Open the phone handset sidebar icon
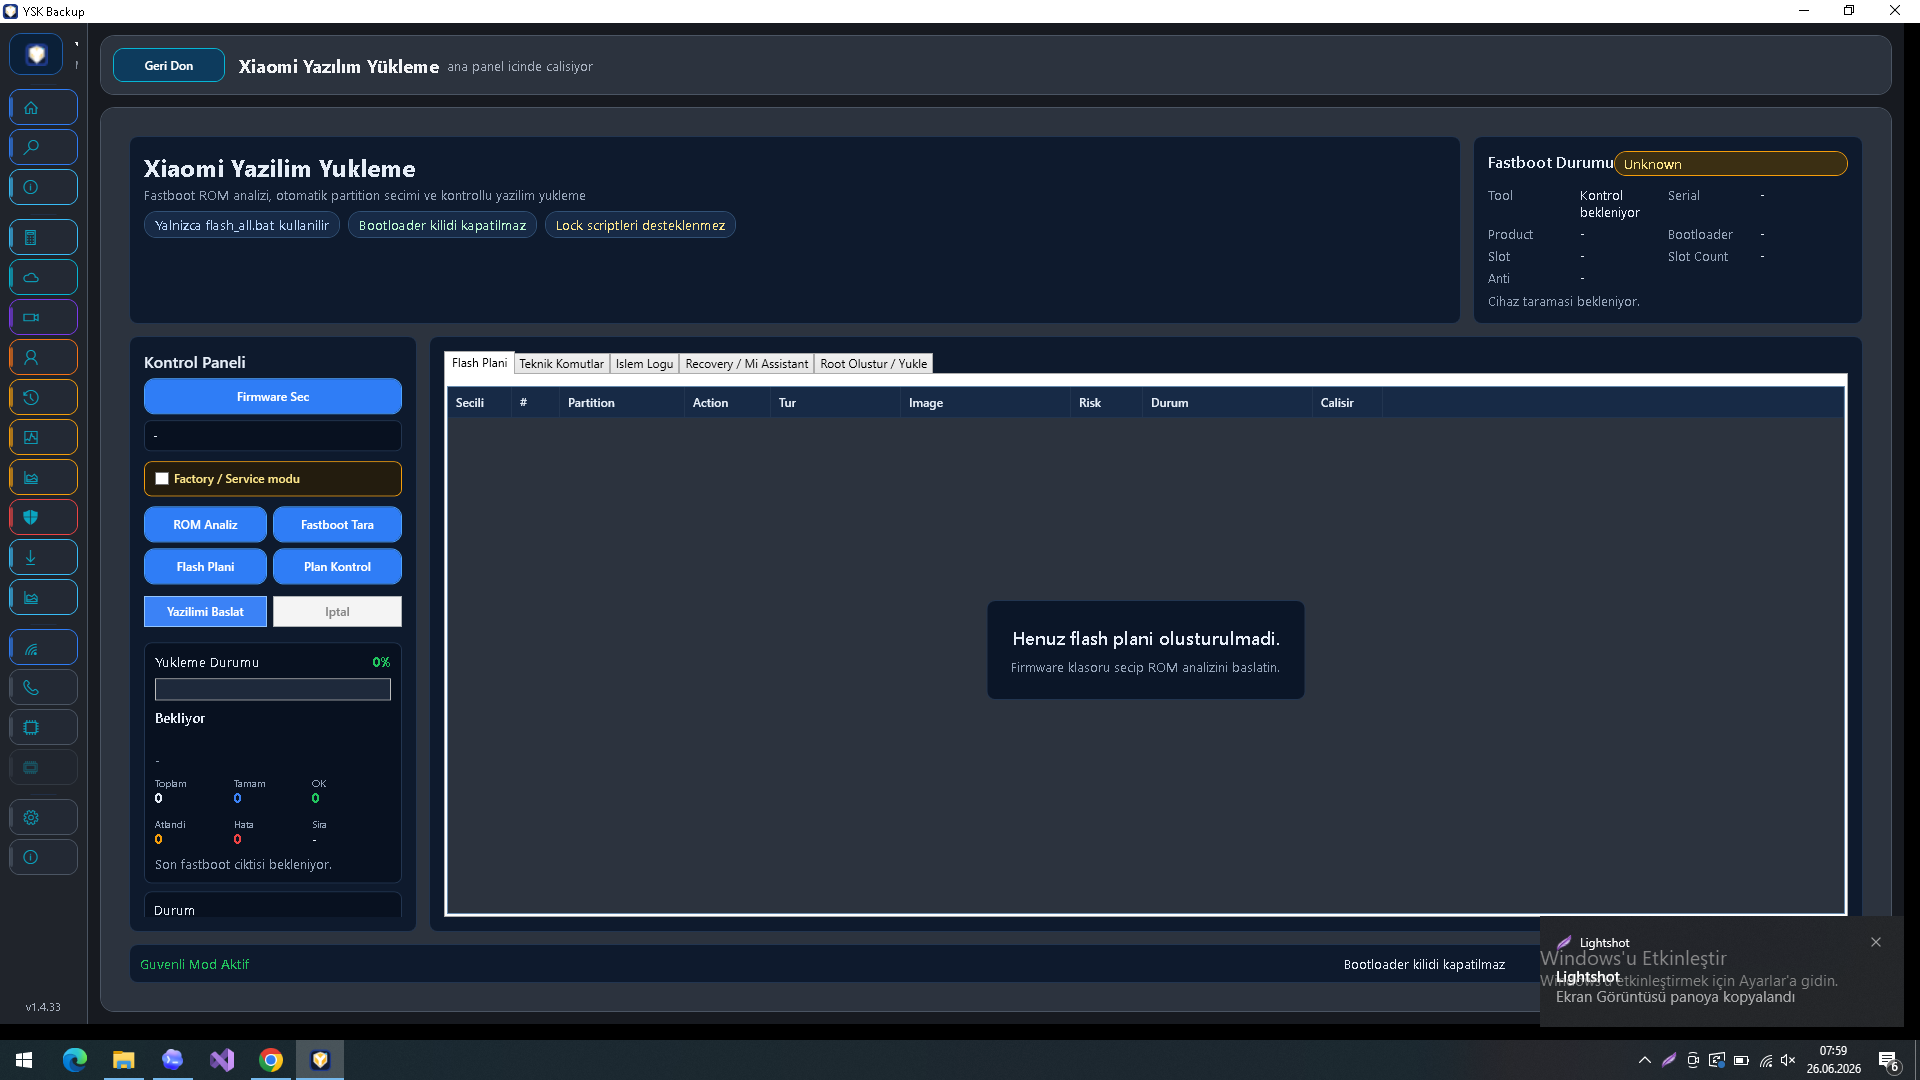 pos(44,687)
